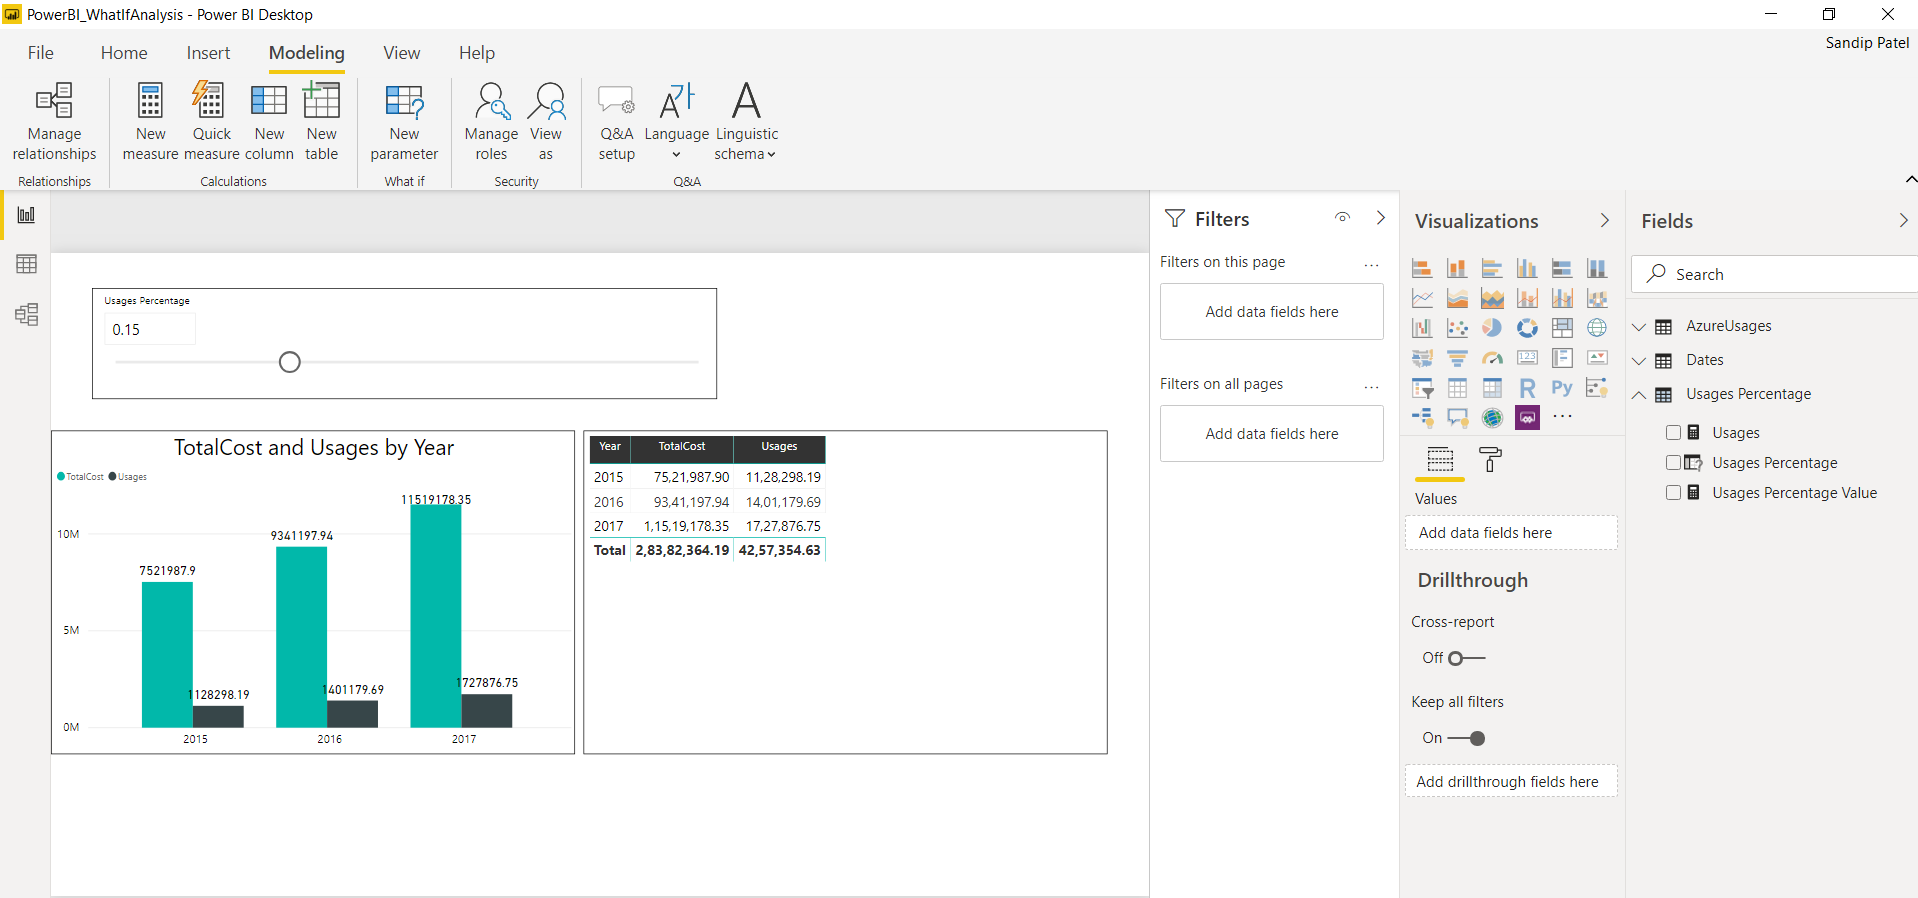Click the Fields pane Search box

(x=1775, y=274)
